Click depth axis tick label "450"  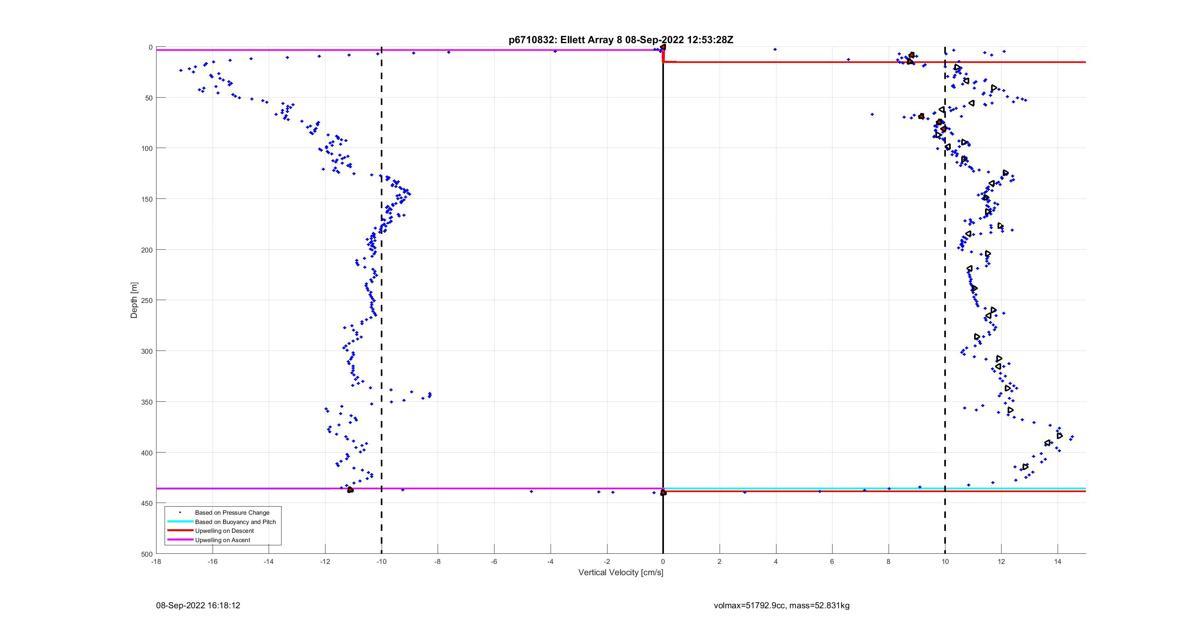point(146,503)
